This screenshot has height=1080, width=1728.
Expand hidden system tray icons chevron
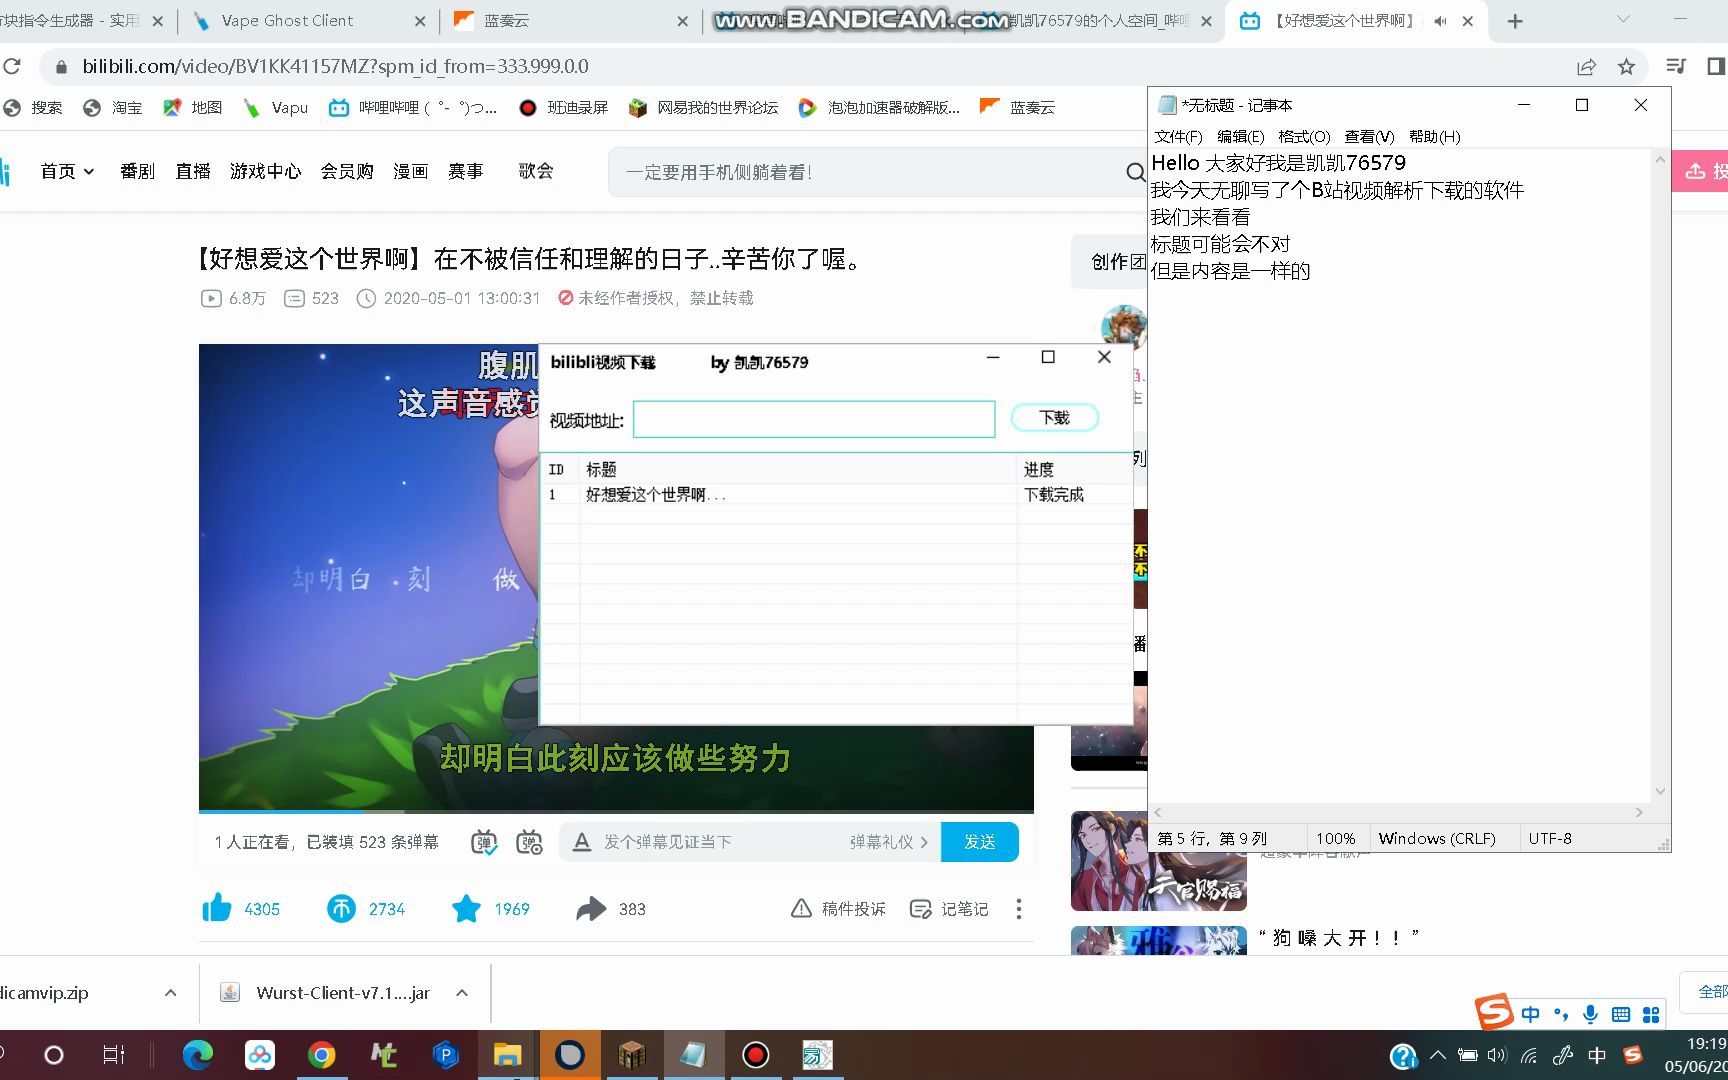click(x=1438, y=1055)
